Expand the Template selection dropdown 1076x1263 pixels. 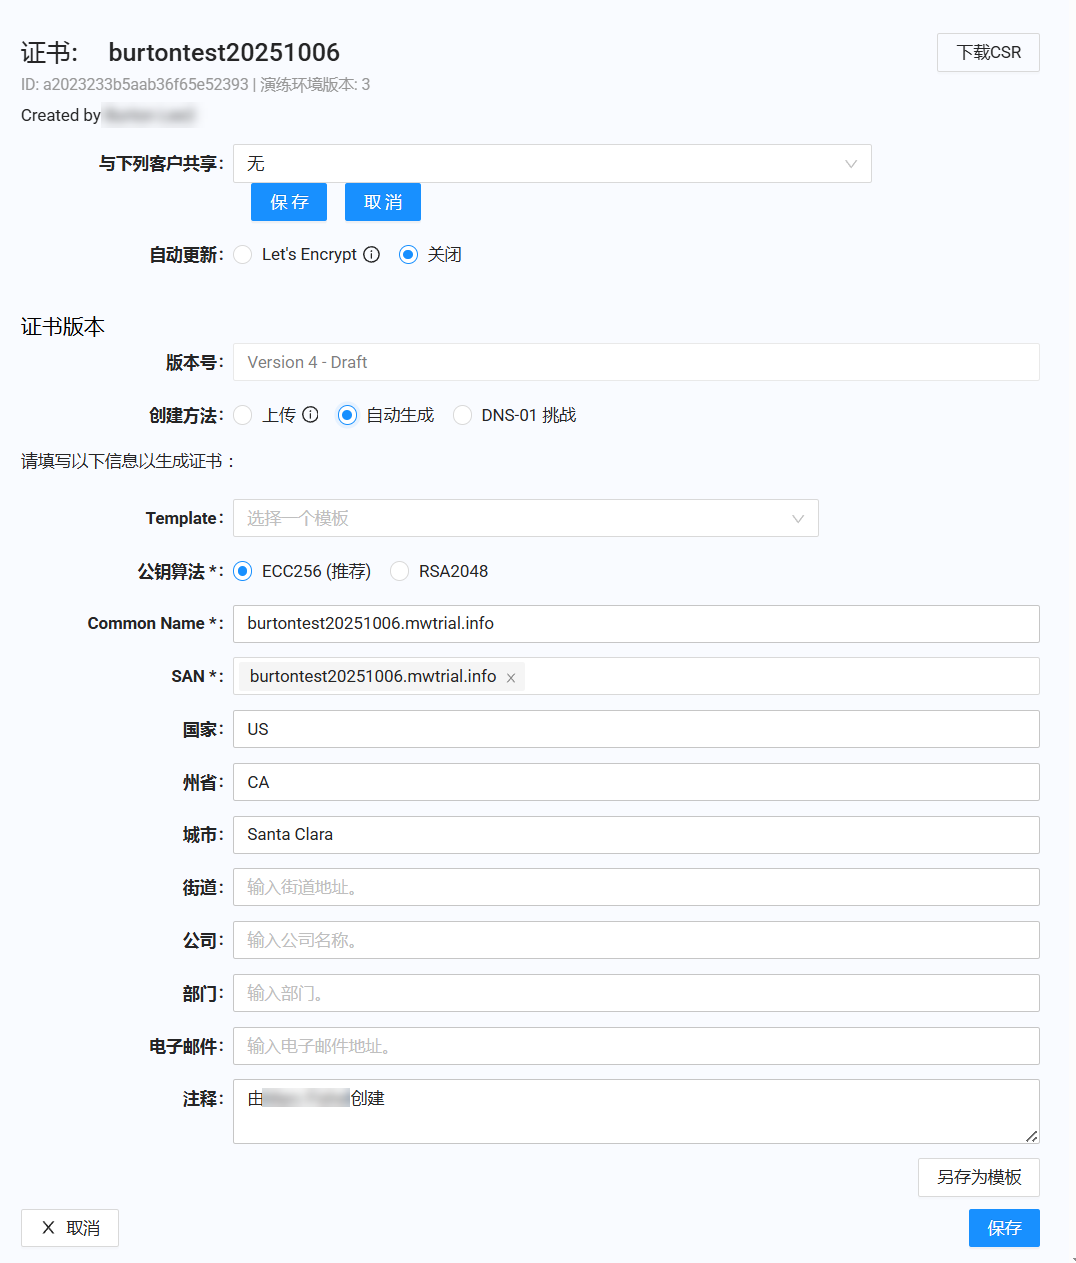click(x=525, y=518)
